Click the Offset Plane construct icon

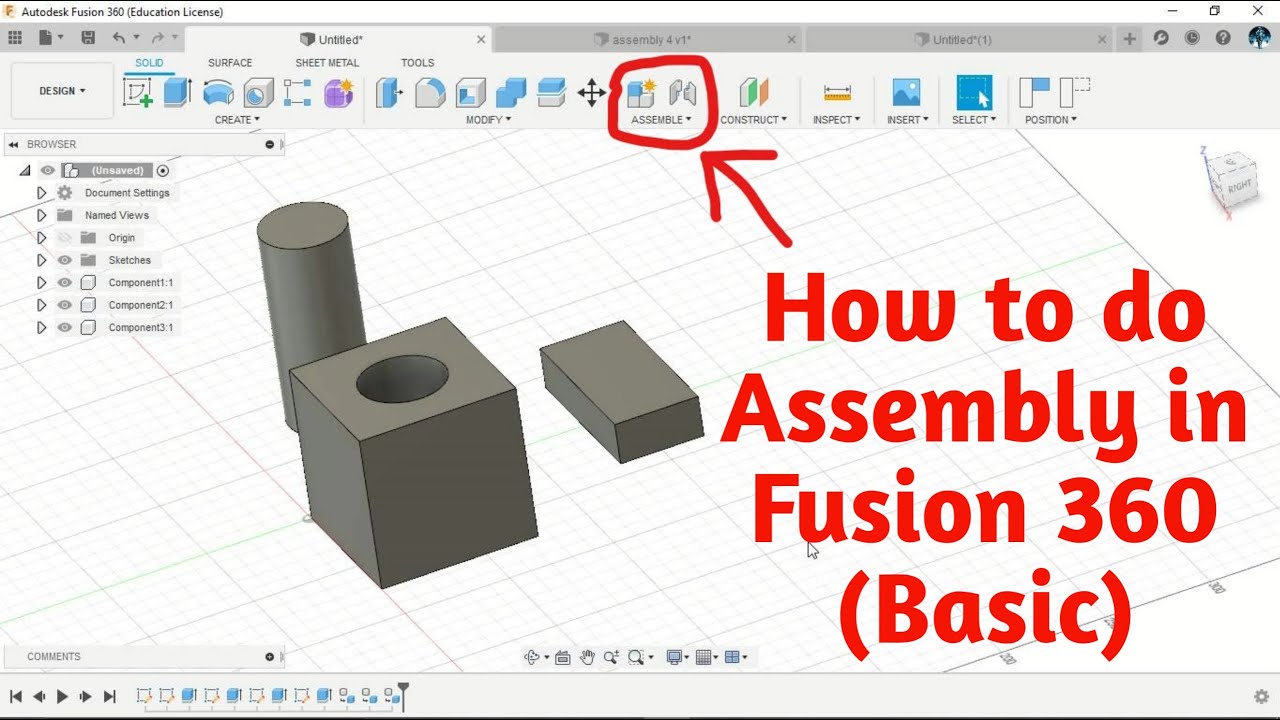[x=754, y=93]
